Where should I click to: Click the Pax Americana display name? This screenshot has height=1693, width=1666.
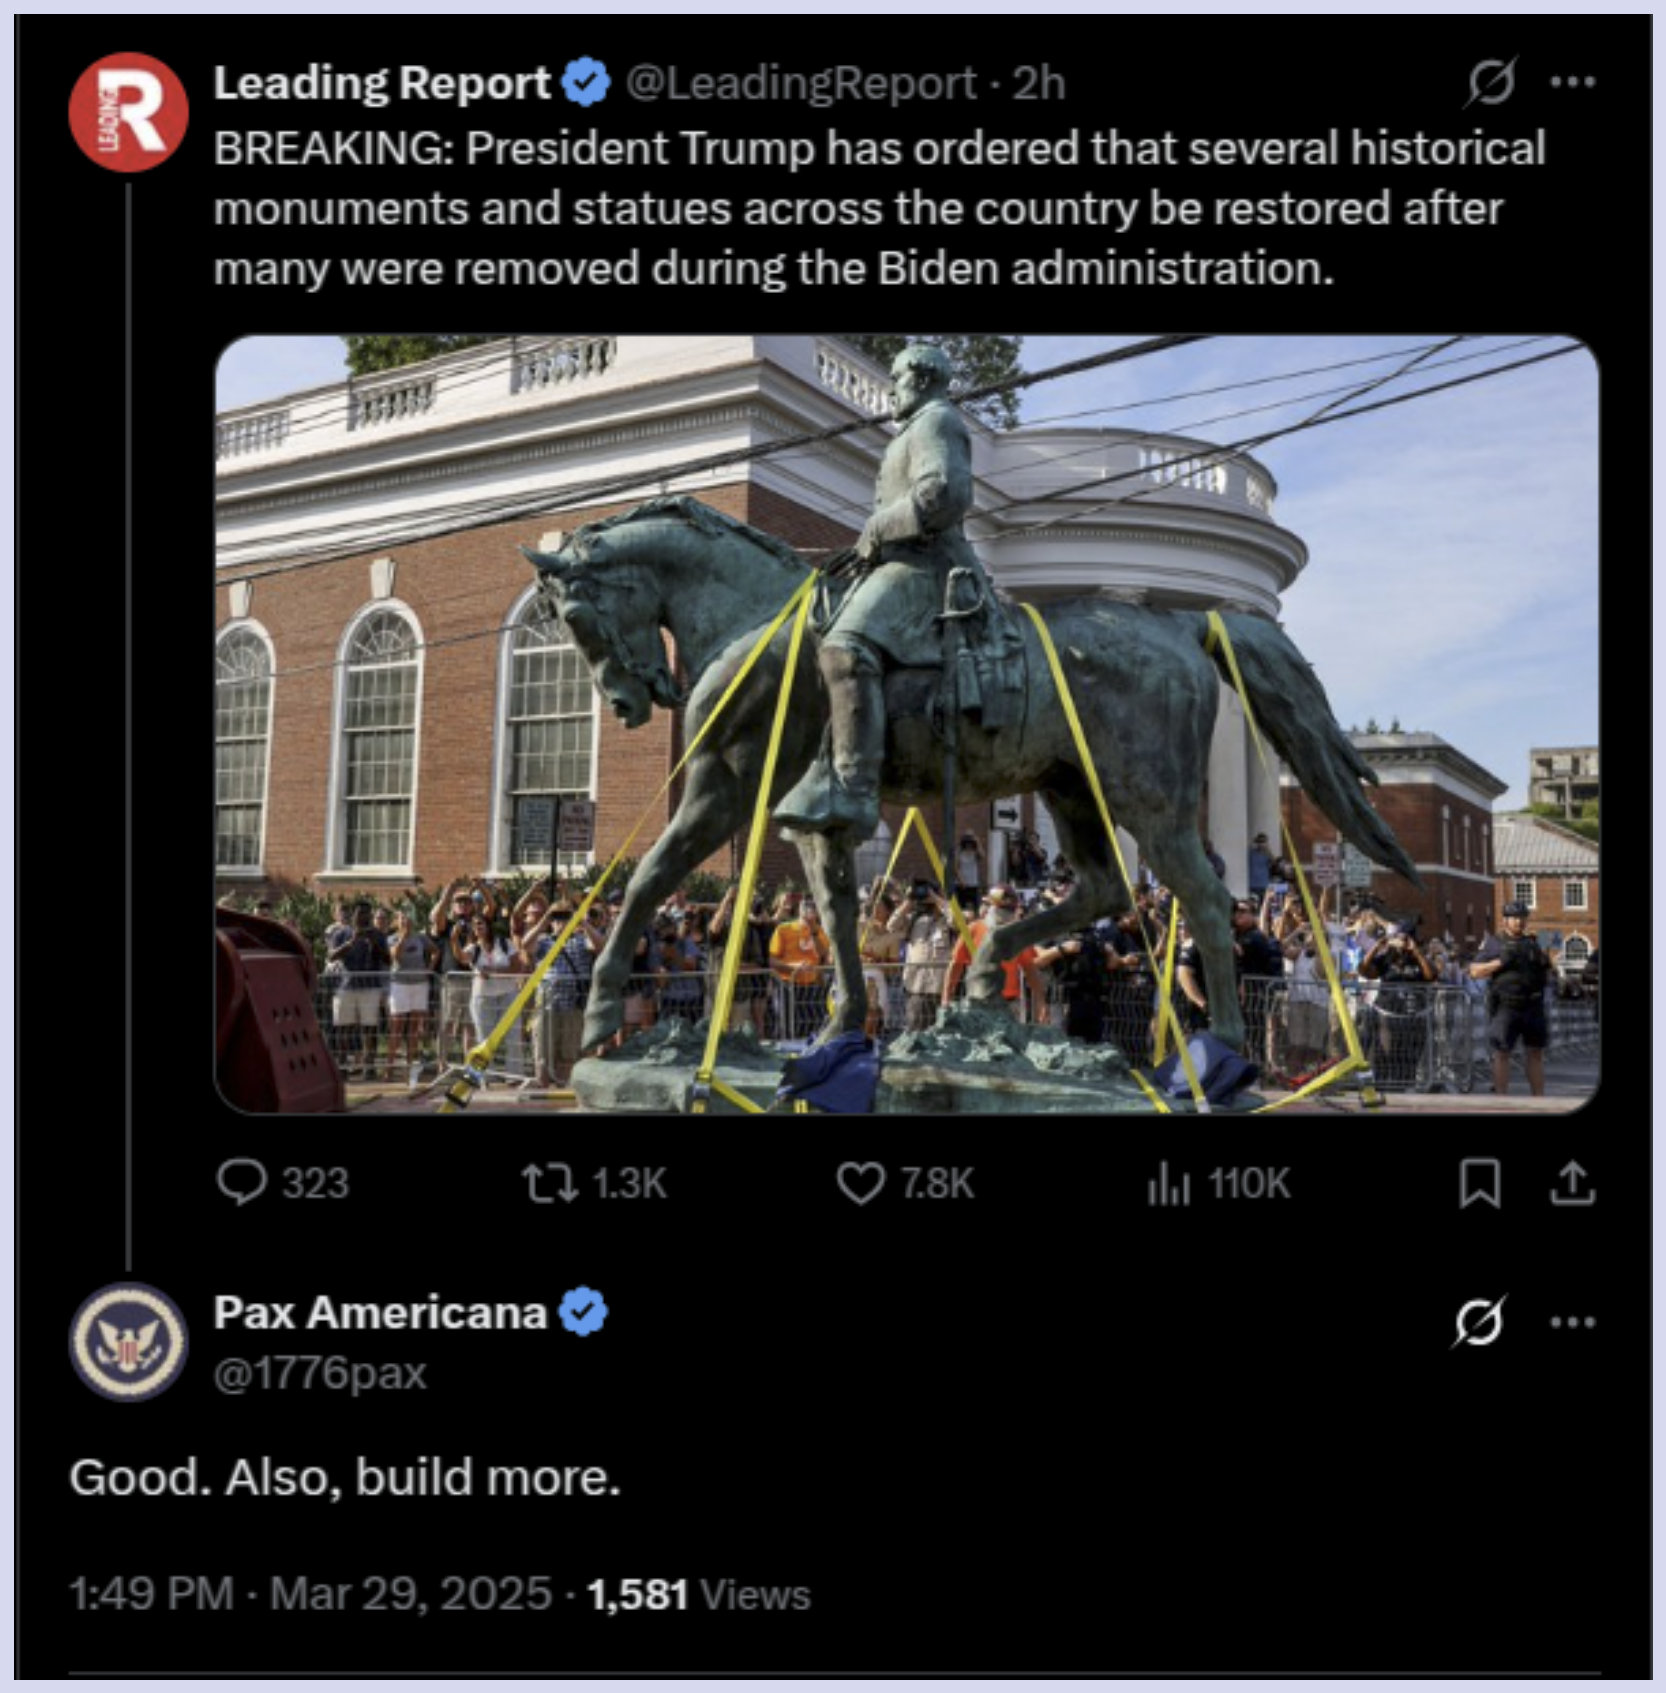pos(380,1312)
